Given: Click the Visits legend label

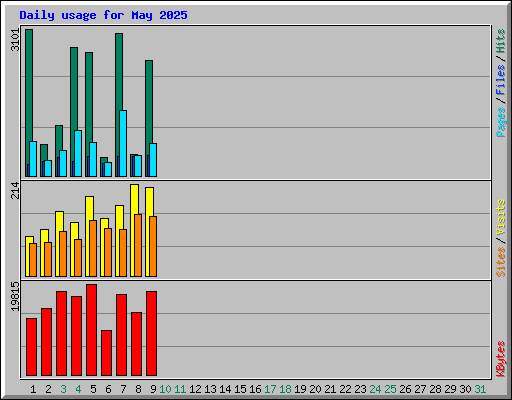Looking at the screenshot, I should [x=501, y=217].
